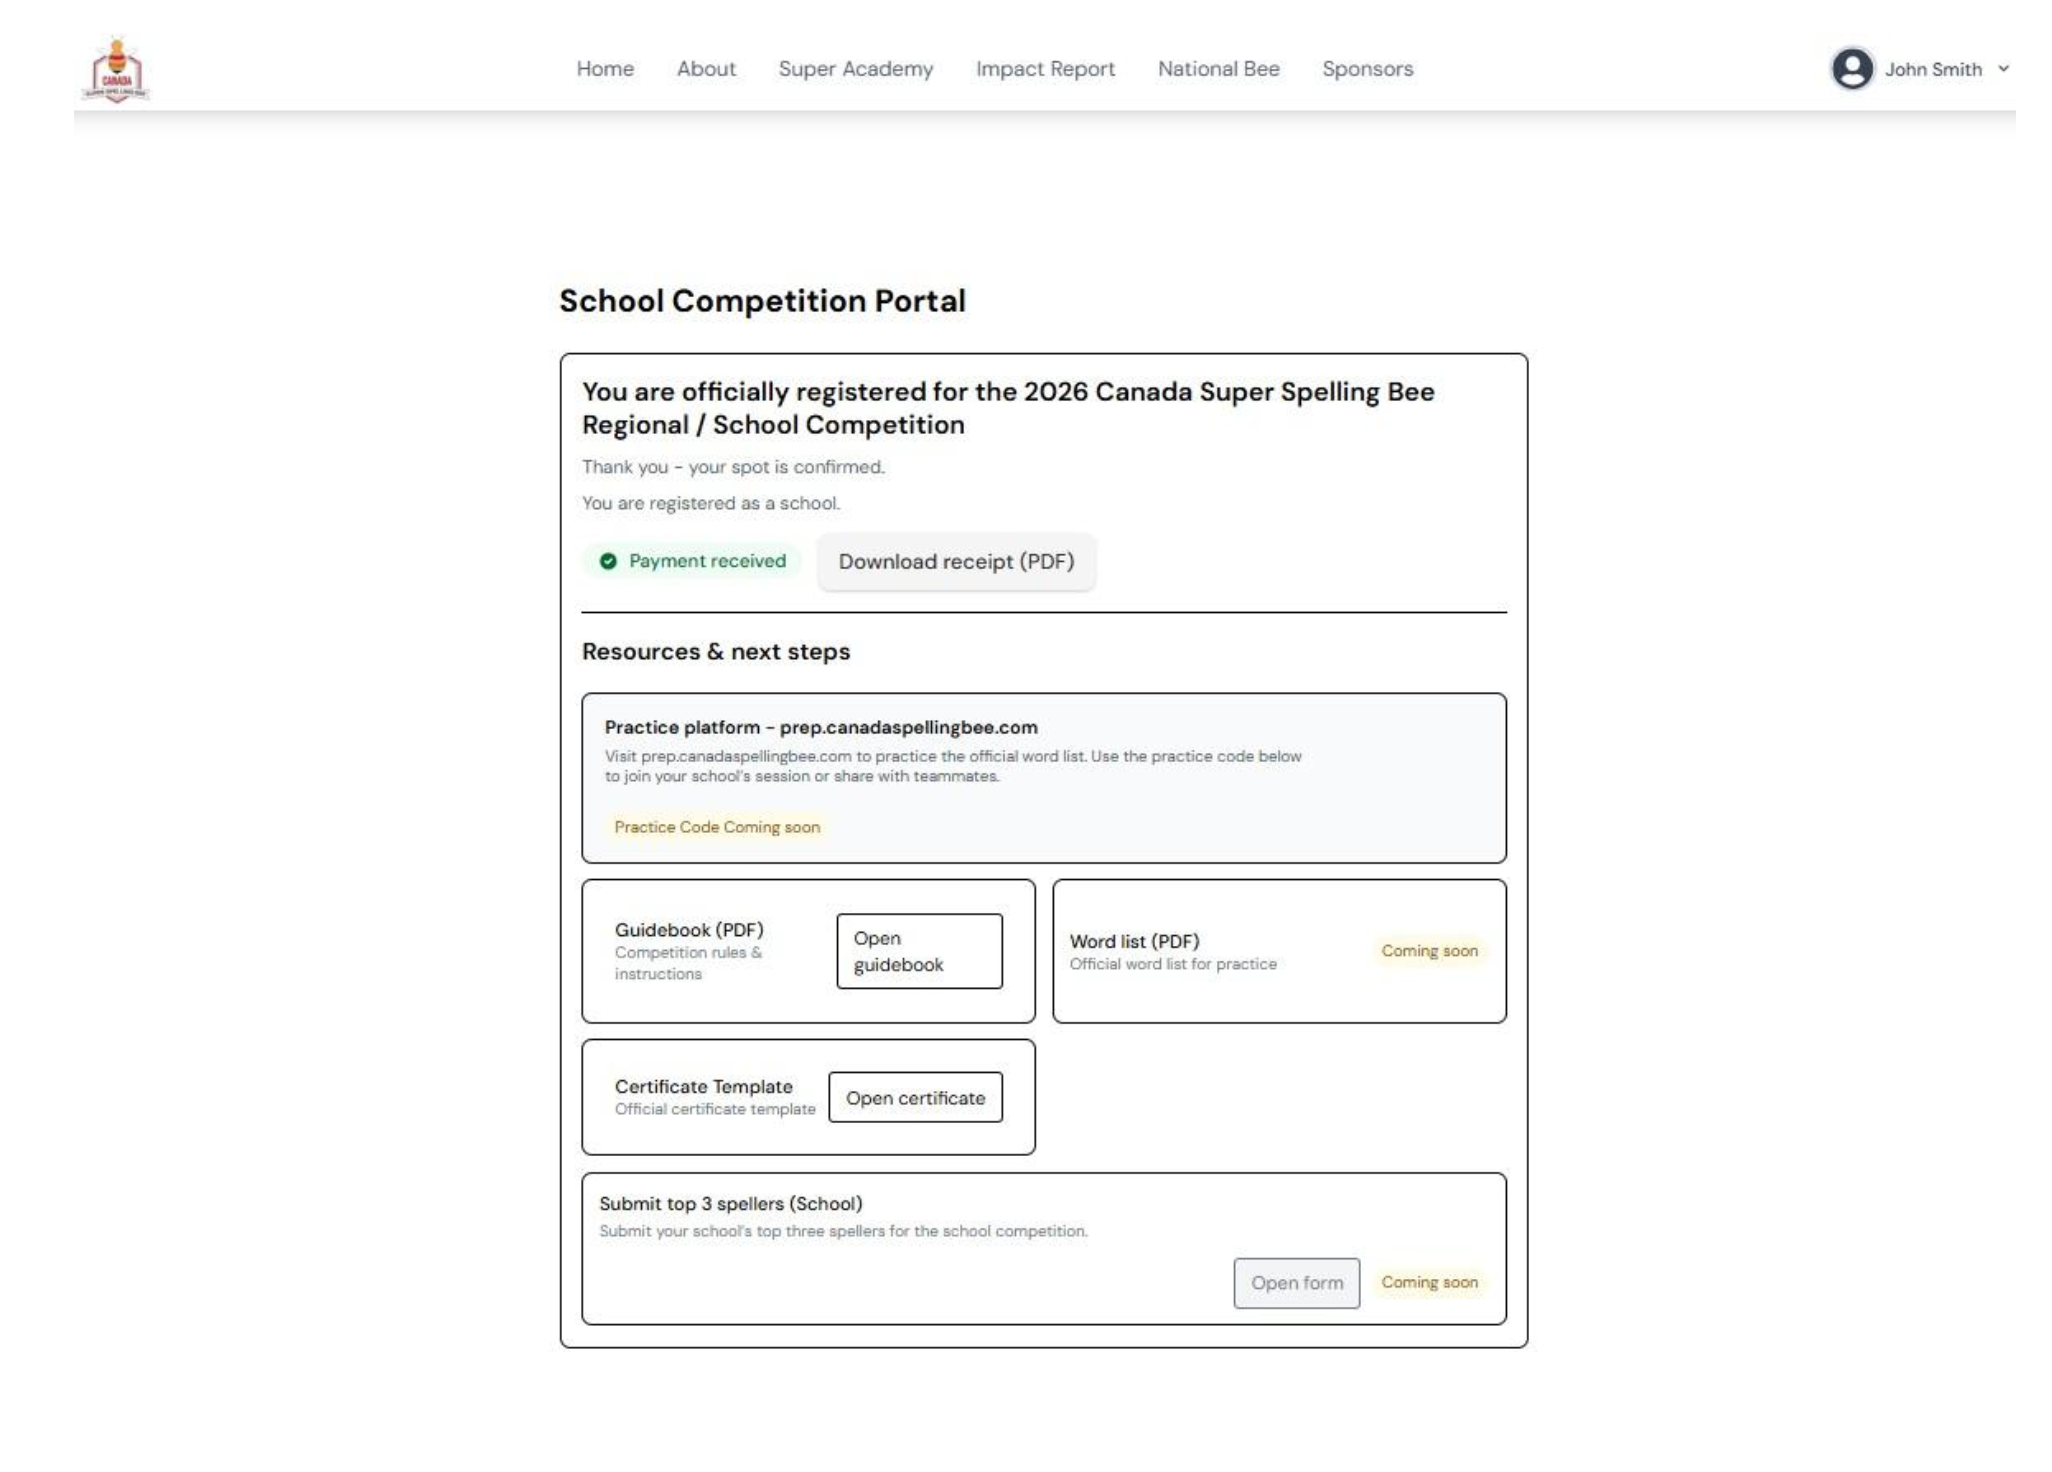Image resolution: width=2052 pixels, height=1472 pixels.
Task: Open the certificate template
Action: (x=916, y=1097)
